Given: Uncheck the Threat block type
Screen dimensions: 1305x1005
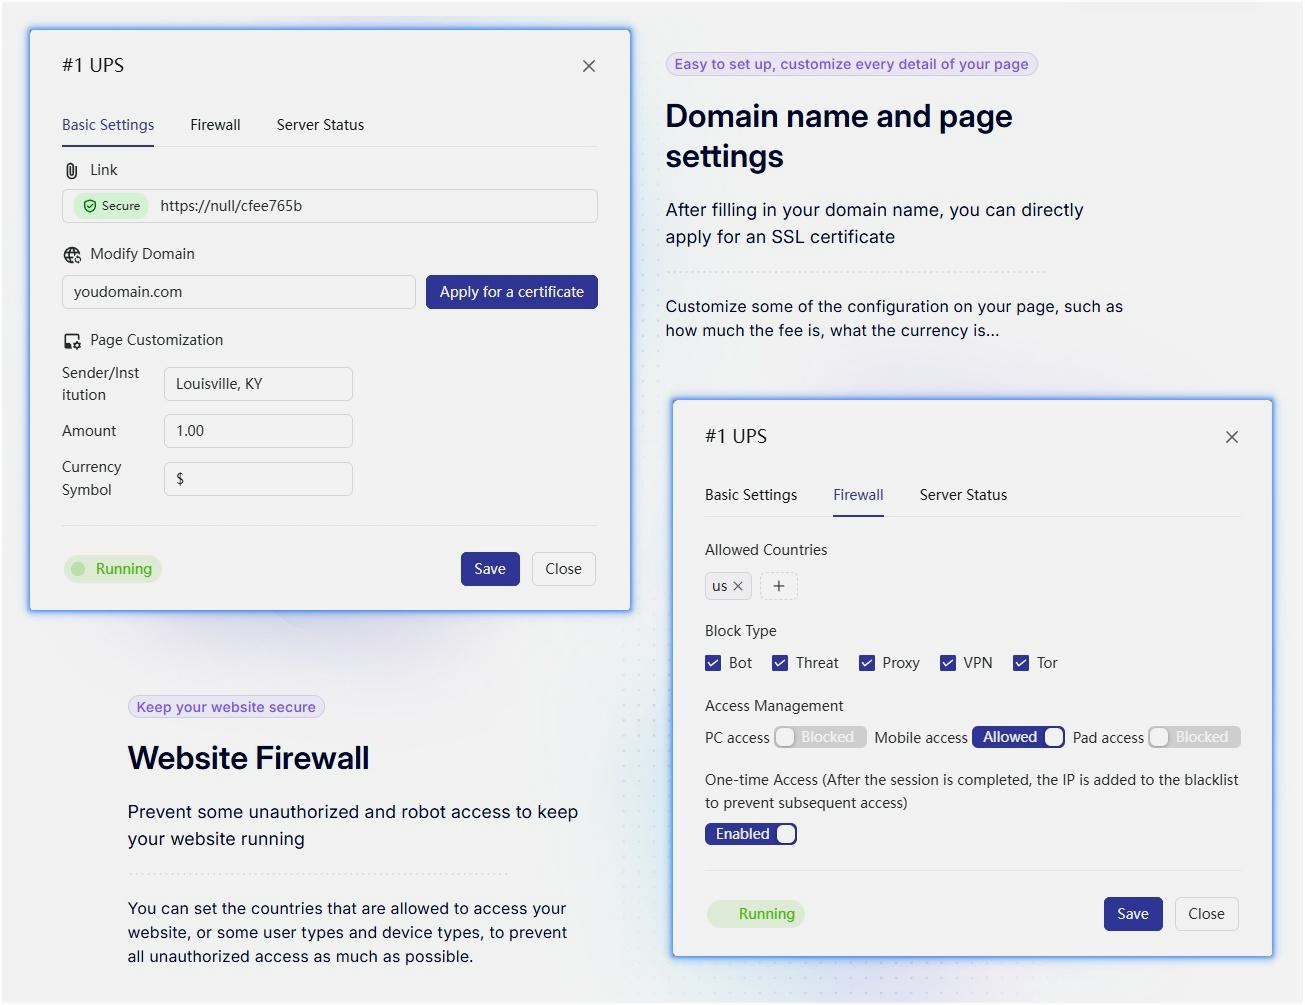Looking at the screenshot, I should (780, 663).
